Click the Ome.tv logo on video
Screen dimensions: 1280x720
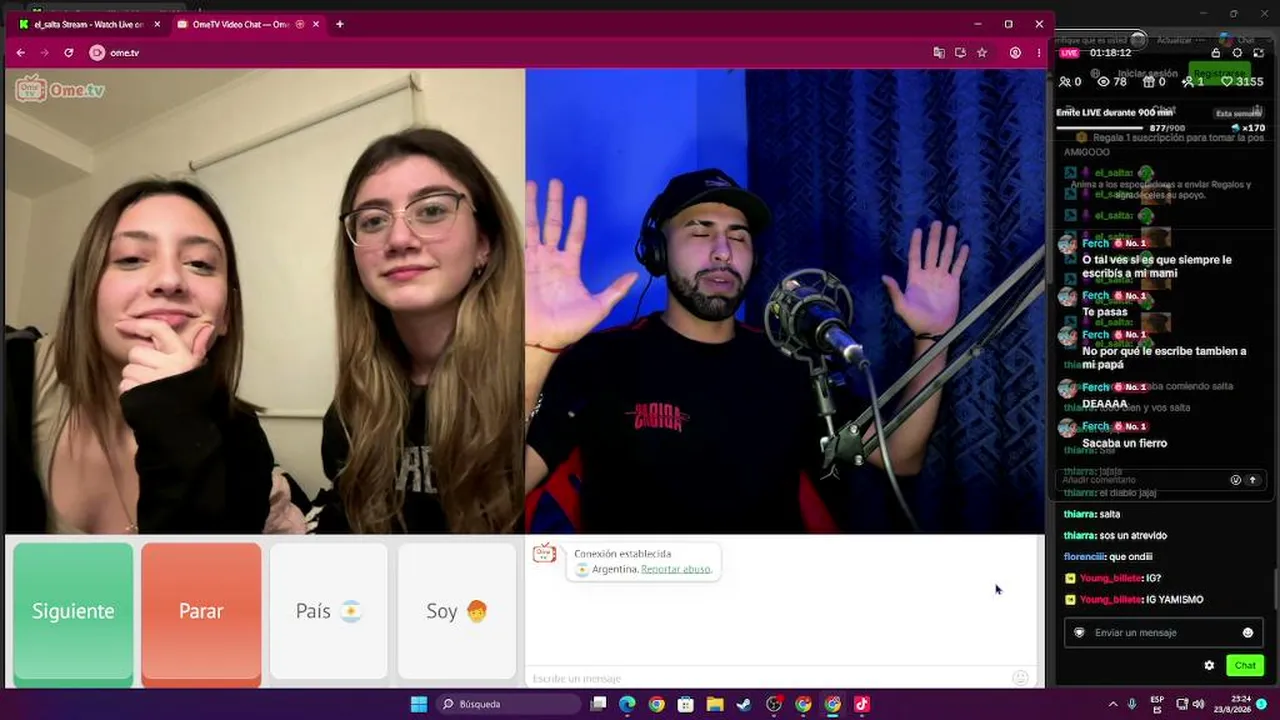point(60,89)
